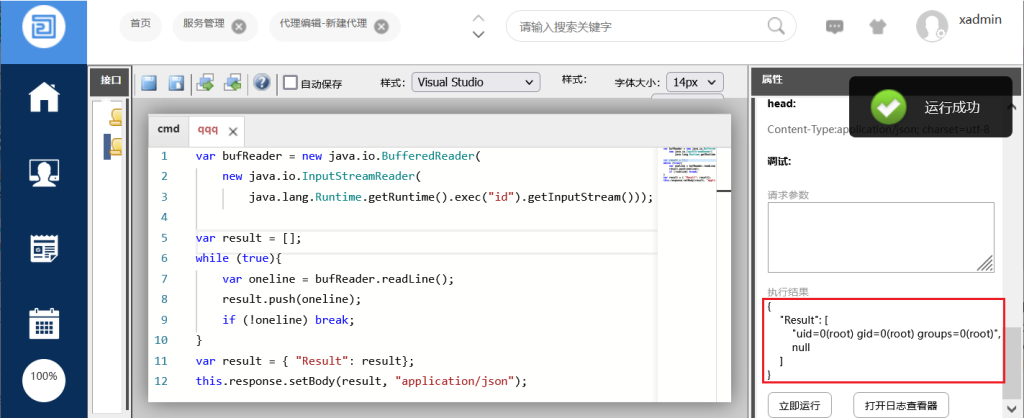Open the messages chat bubble icon
The height and width of the screenshot is (418, 1024).
[x=835, y=27]
